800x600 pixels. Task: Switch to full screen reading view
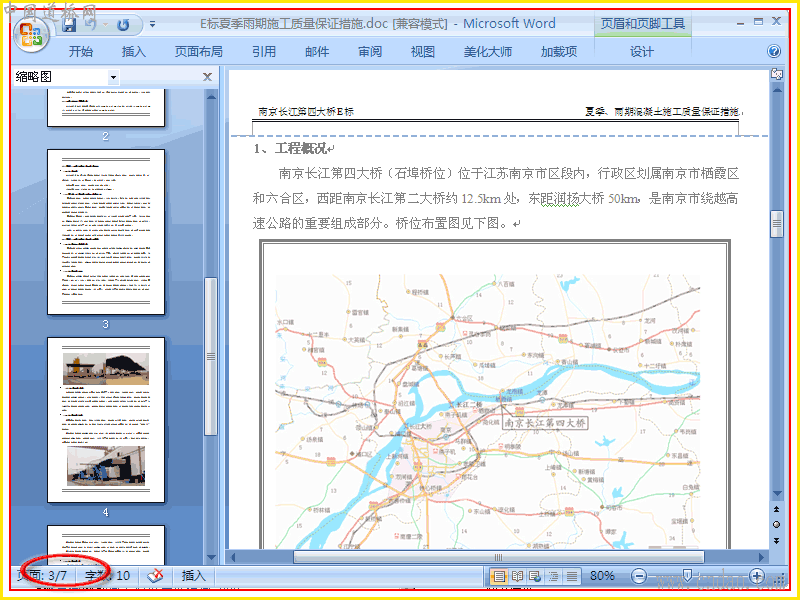(517, 577)
